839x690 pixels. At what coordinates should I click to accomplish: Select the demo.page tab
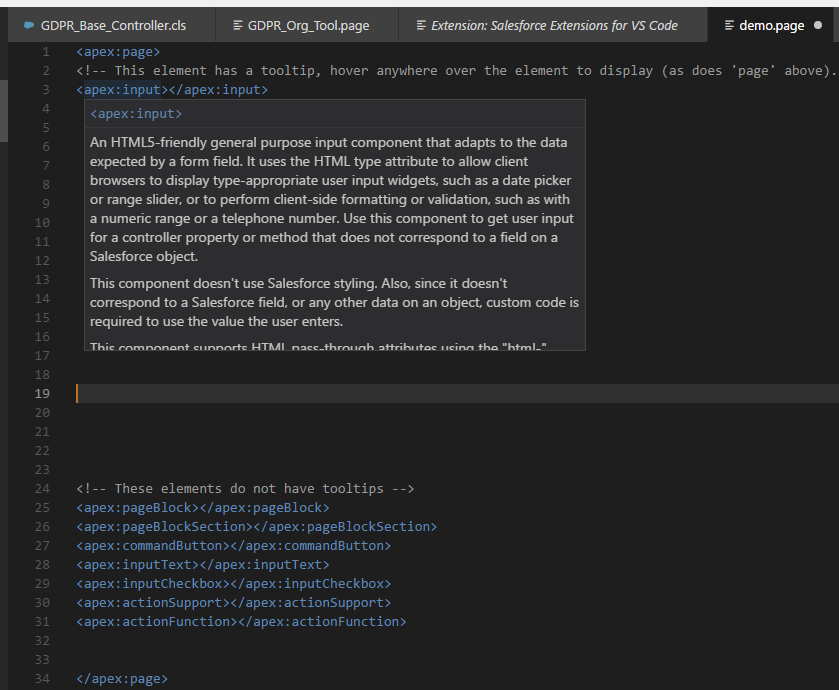(773, 25)
